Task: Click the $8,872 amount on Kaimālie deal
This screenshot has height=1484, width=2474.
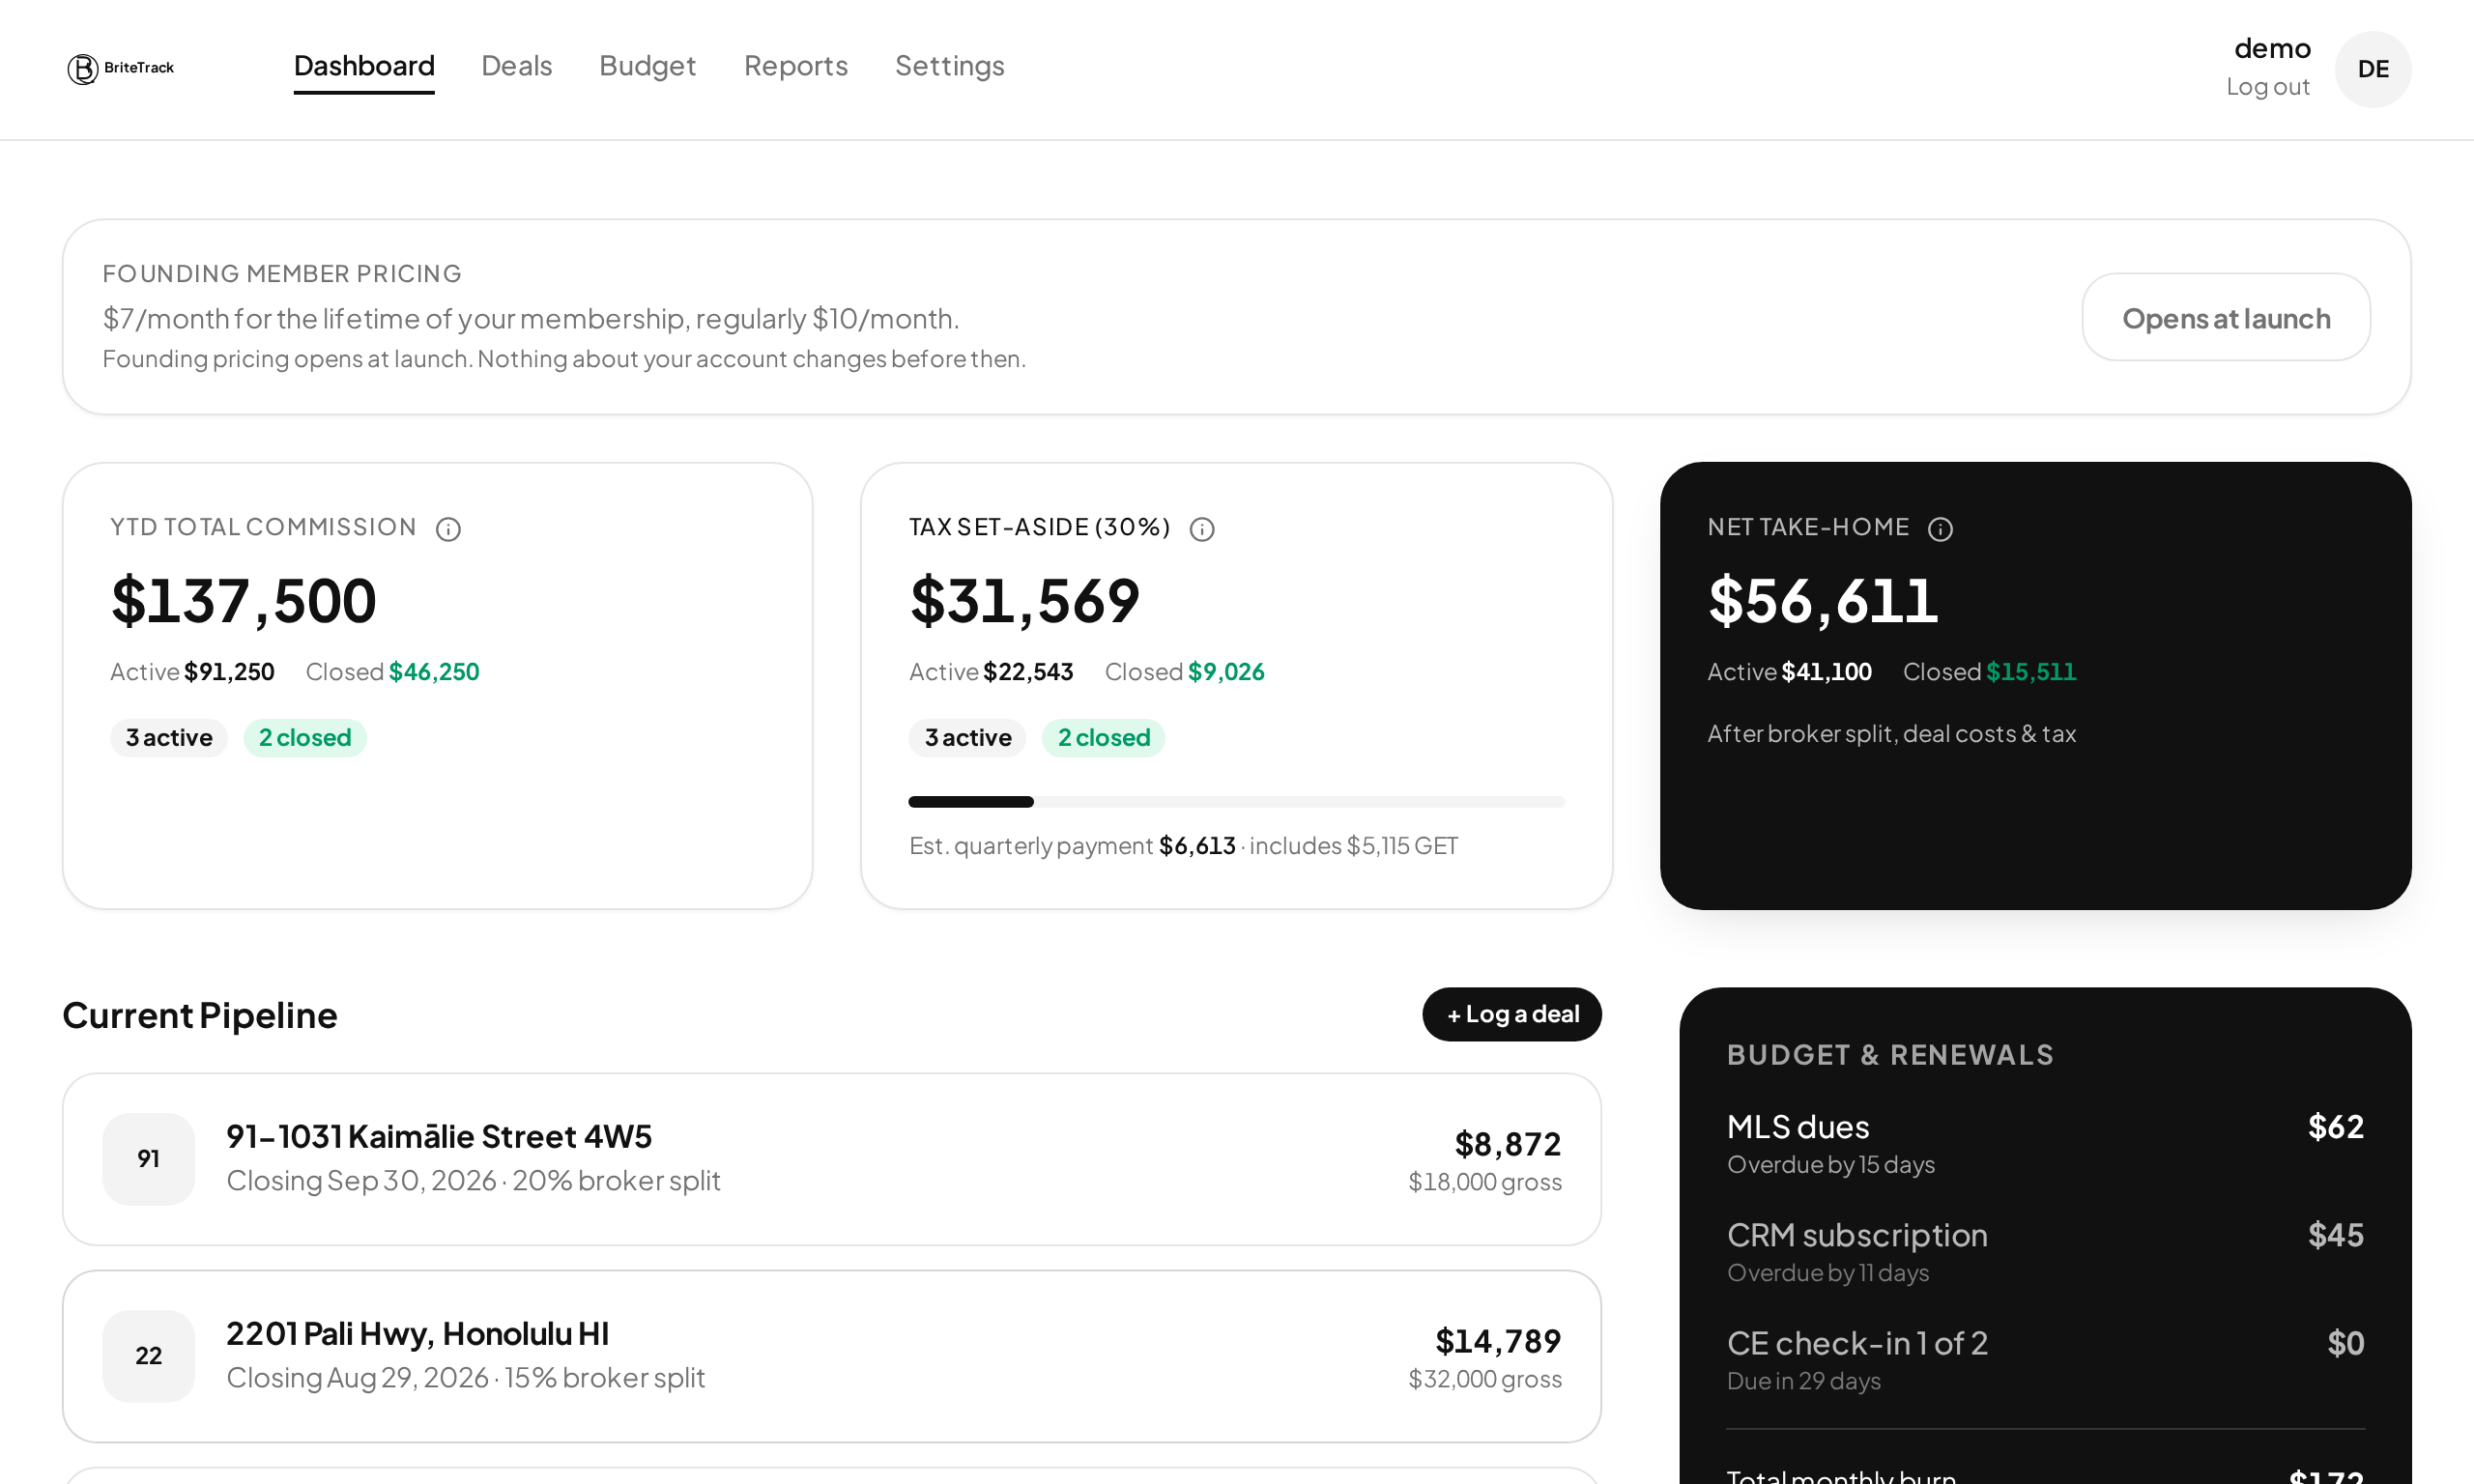Action: [1508, 1143]
